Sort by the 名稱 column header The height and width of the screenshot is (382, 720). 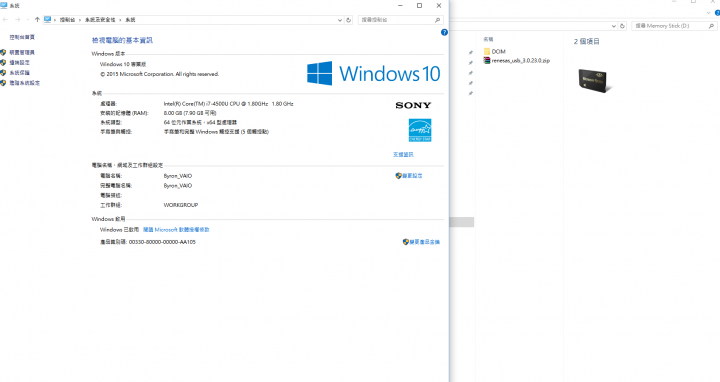(488, 39)
